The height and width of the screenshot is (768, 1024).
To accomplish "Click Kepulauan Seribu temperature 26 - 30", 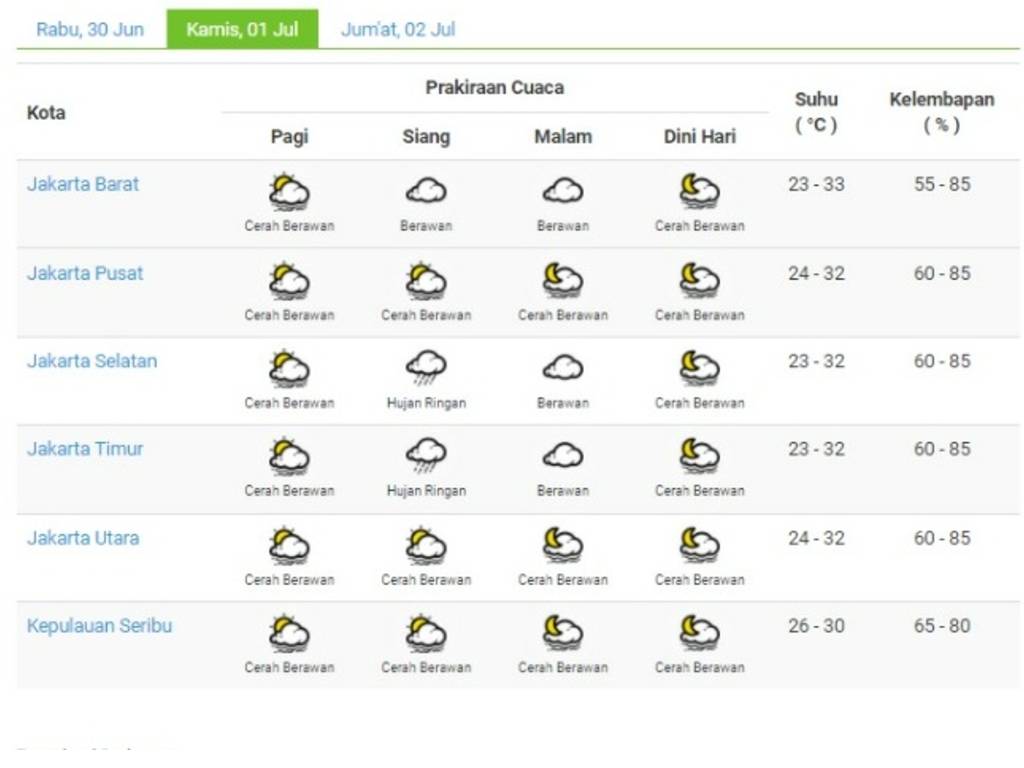I will pos(816,626).
